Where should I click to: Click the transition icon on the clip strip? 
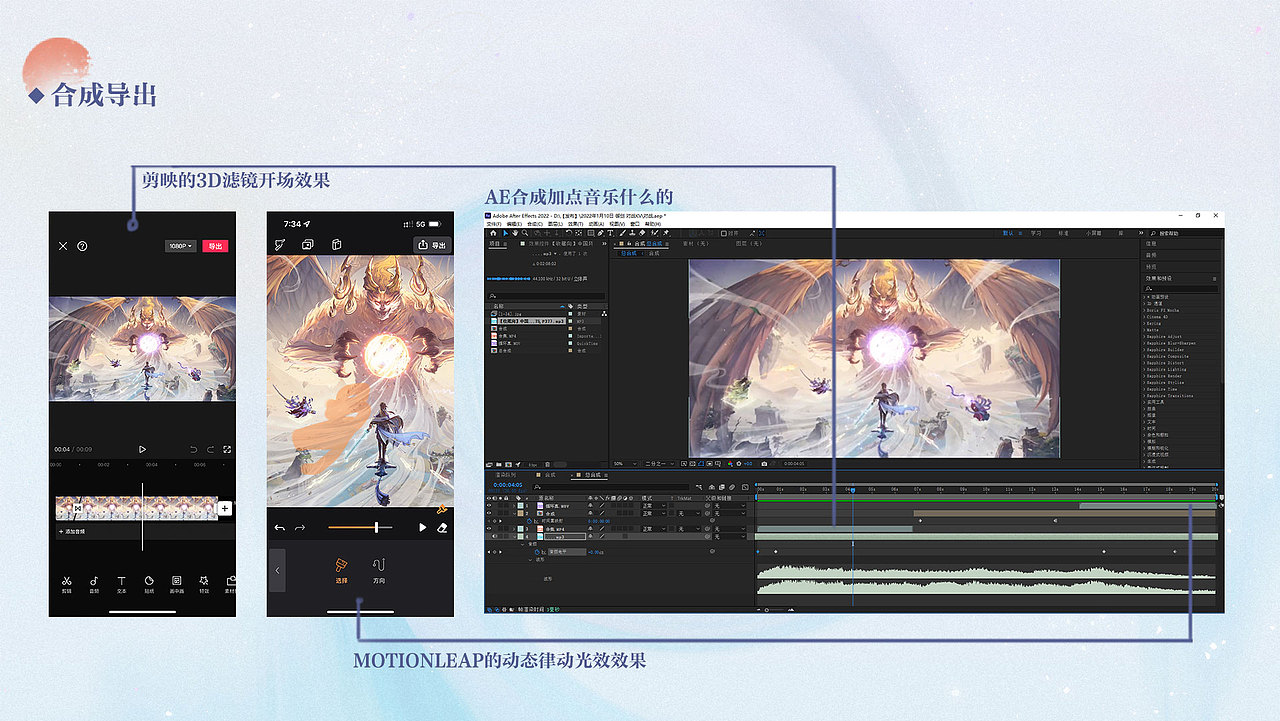point(76,509)
